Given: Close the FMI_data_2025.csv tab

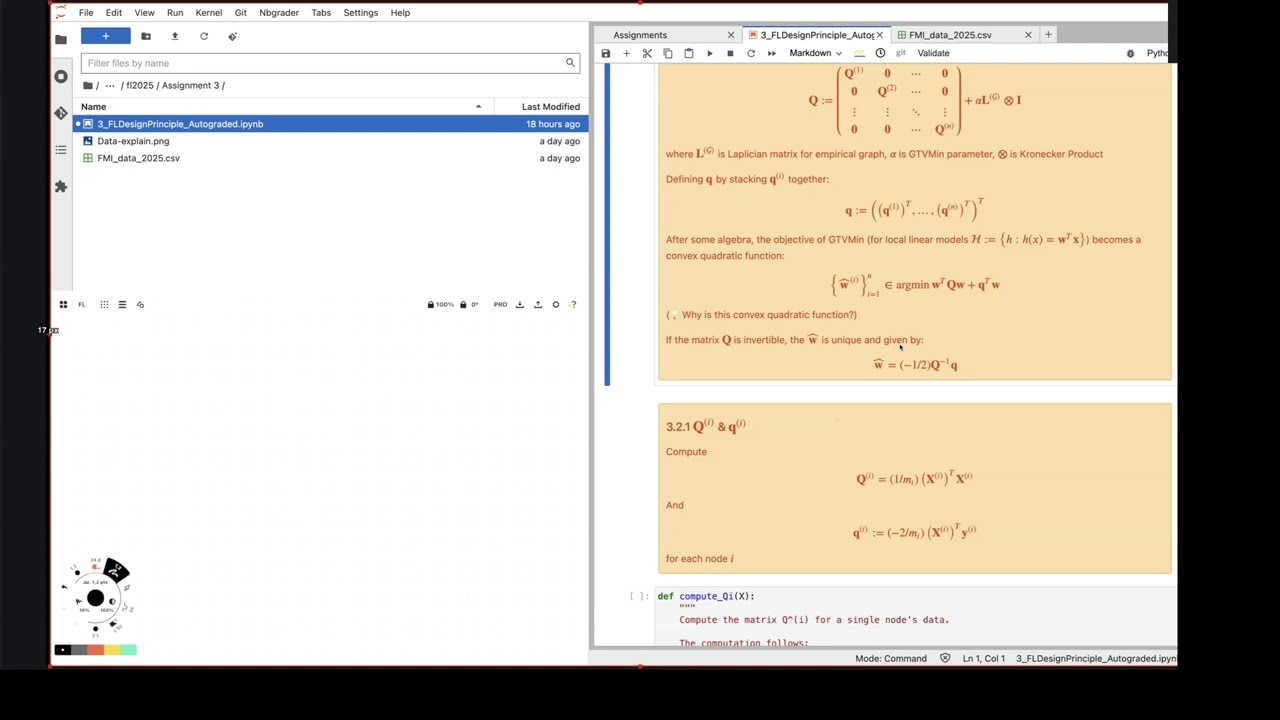Looking at the screenshot, I should [1028, 35].
